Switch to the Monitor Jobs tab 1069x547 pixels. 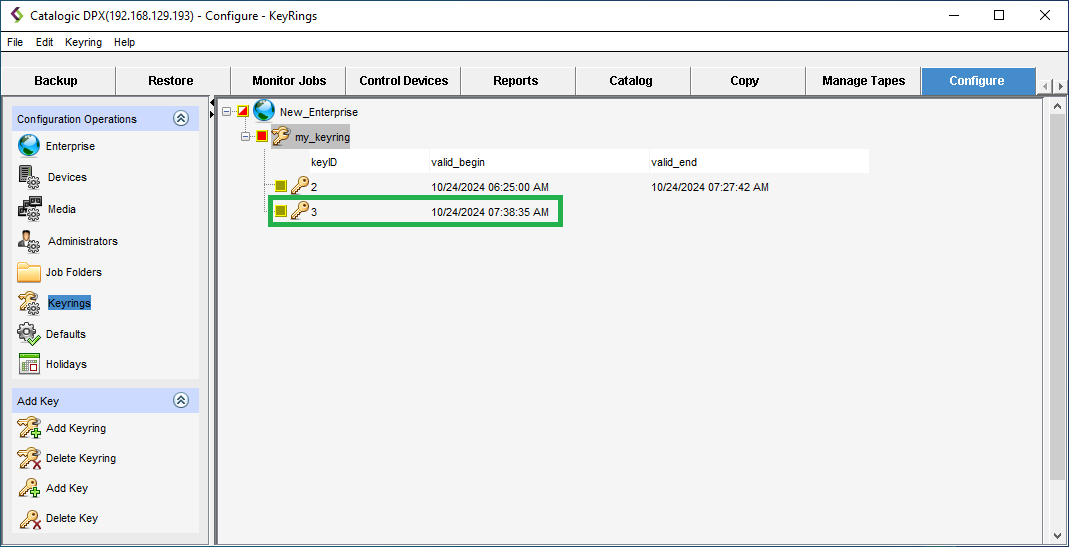[288, 81]
